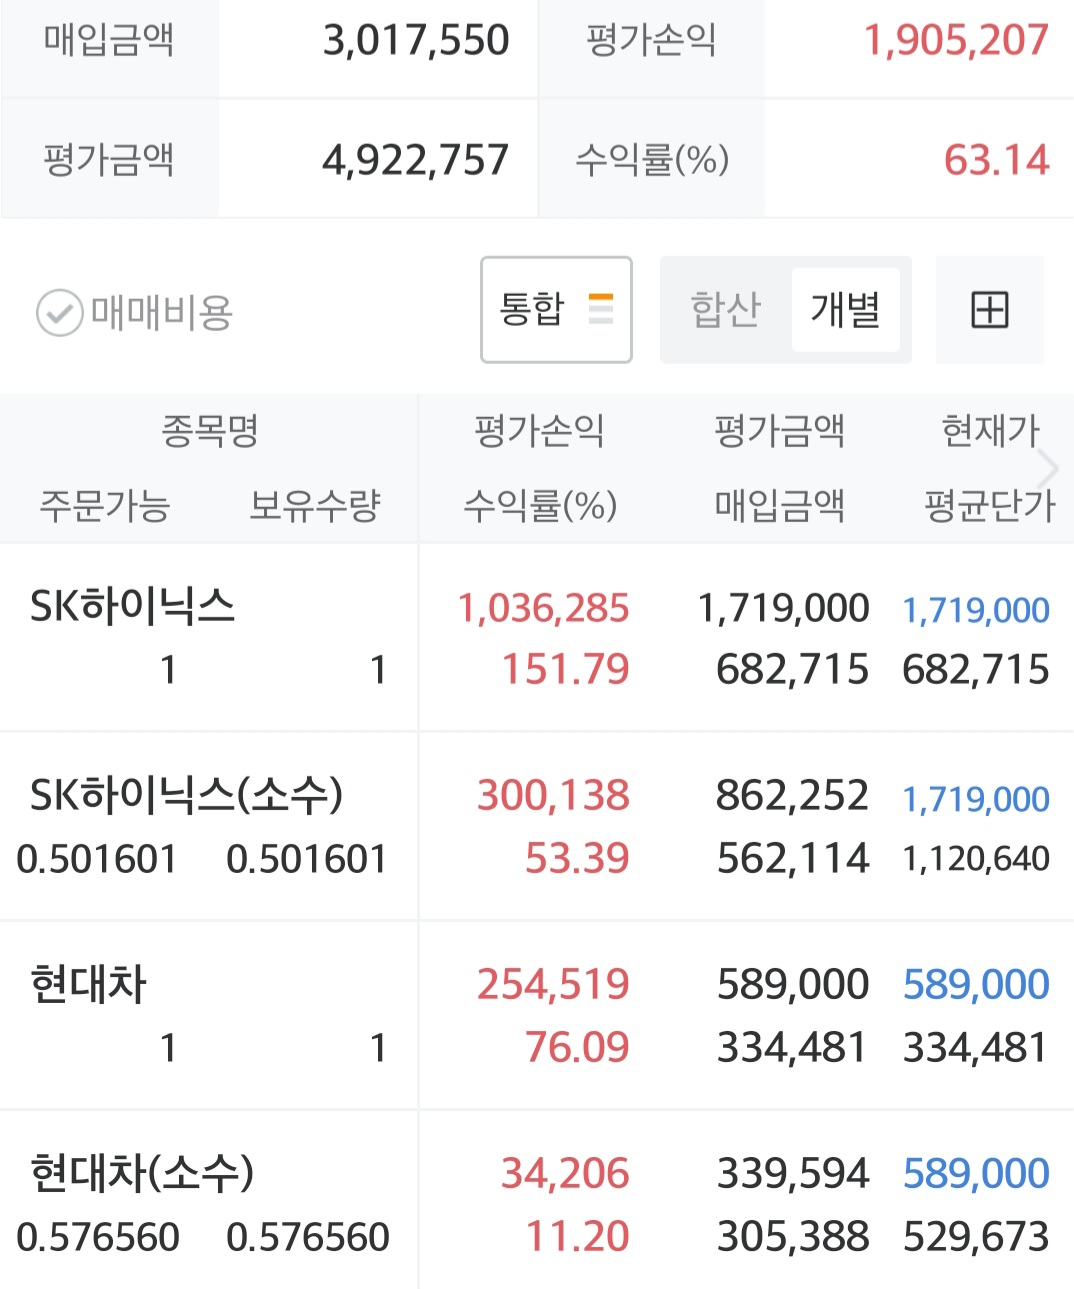
Task: Switch to the 개별 tab
Action: [x=845, y=310]
